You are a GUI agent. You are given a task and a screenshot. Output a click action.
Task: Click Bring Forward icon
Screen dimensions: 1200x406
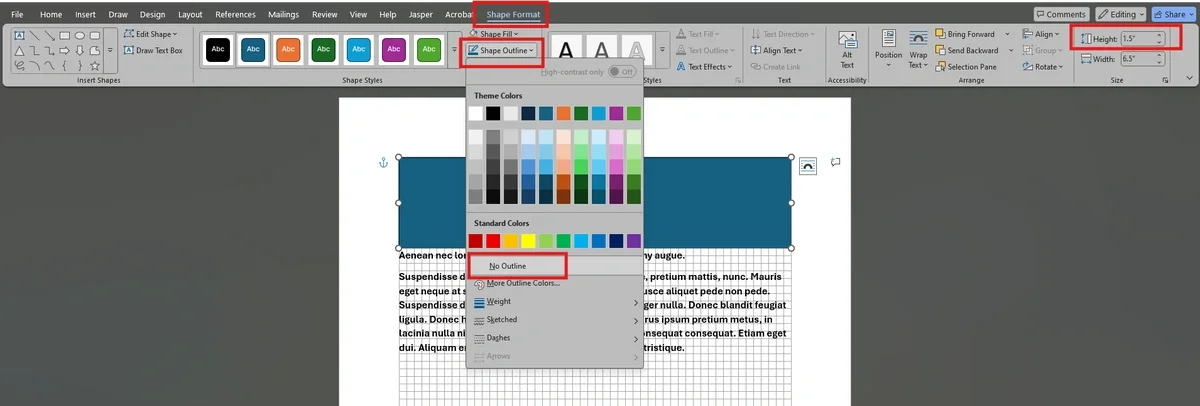coord(941,34)
